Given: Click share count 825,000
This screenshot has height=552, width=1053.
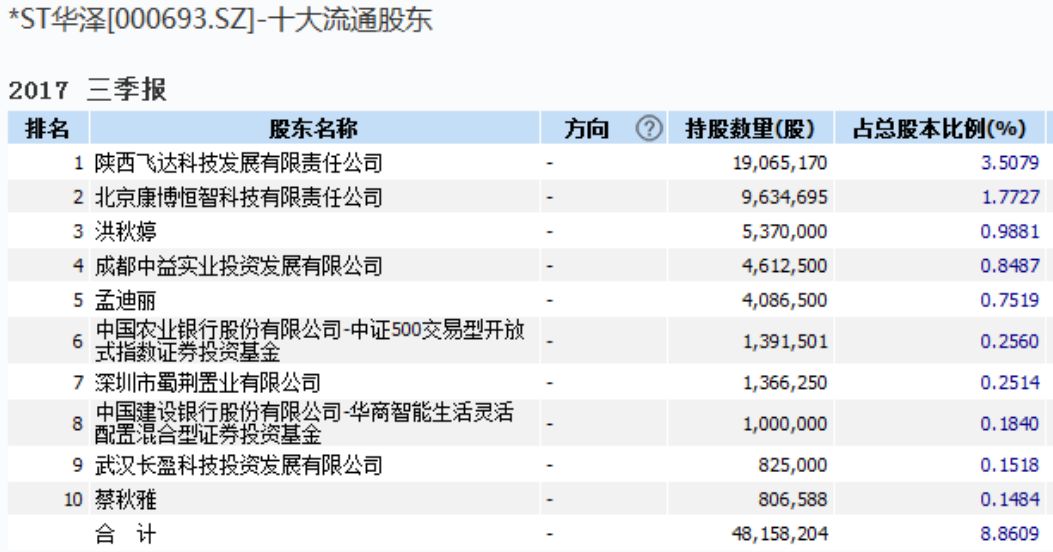Looking at the screenshot, I should pyautogui.click(x=792, y=465).
